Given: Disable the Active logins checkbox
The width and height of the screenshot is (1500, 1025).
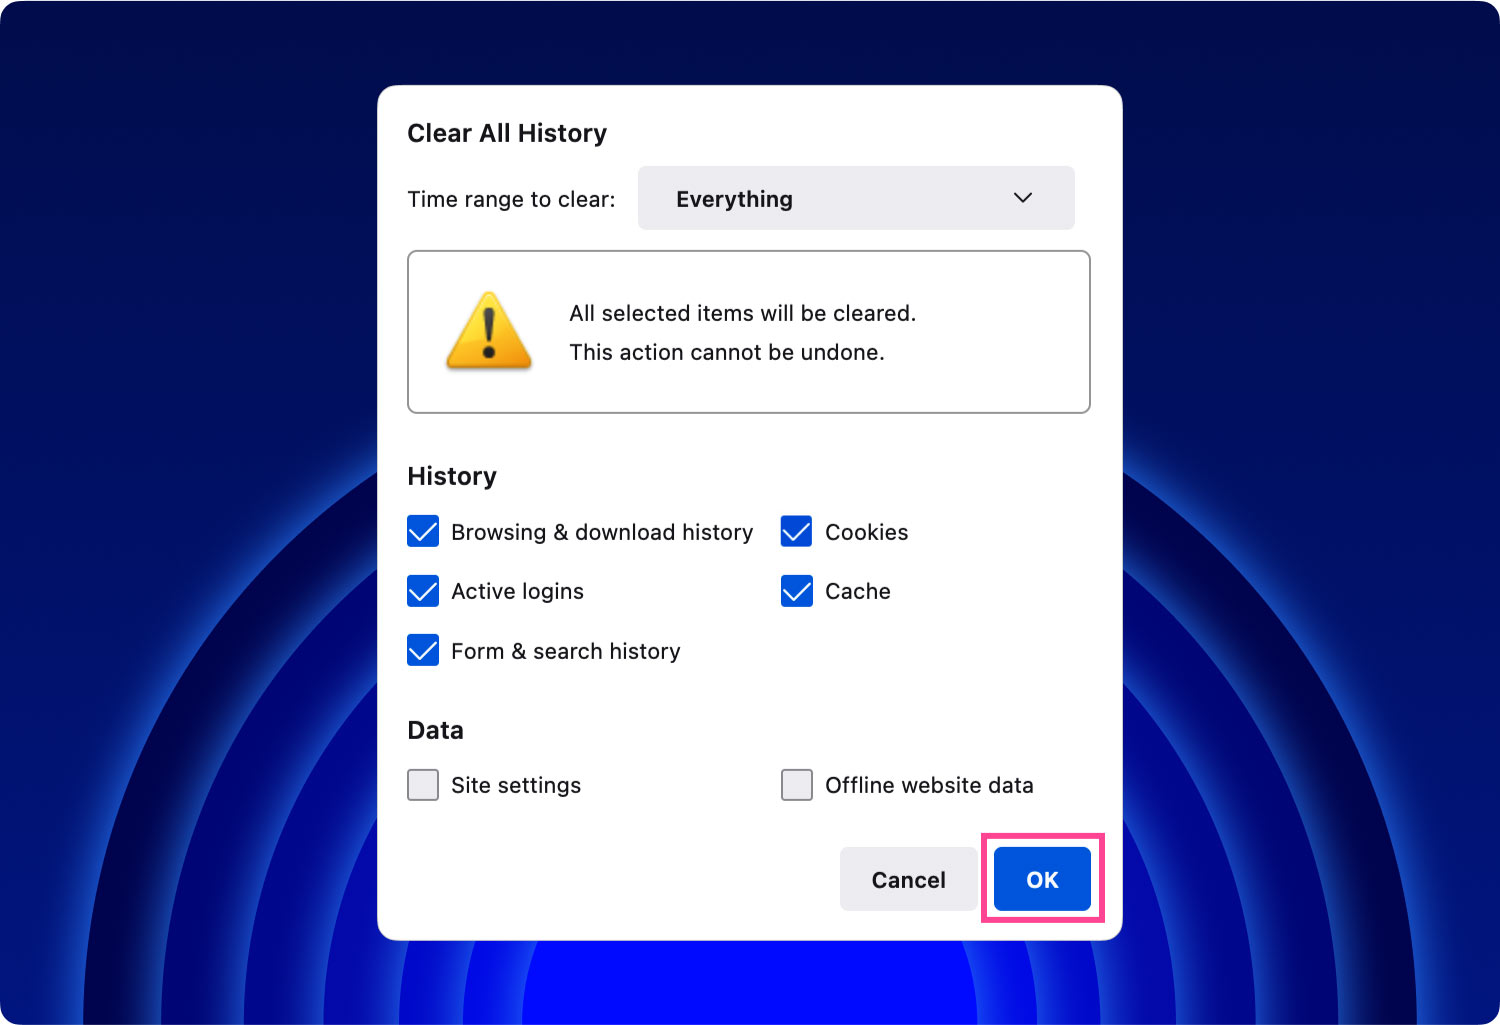Looking at the screenshot, I should click(423, 591).
